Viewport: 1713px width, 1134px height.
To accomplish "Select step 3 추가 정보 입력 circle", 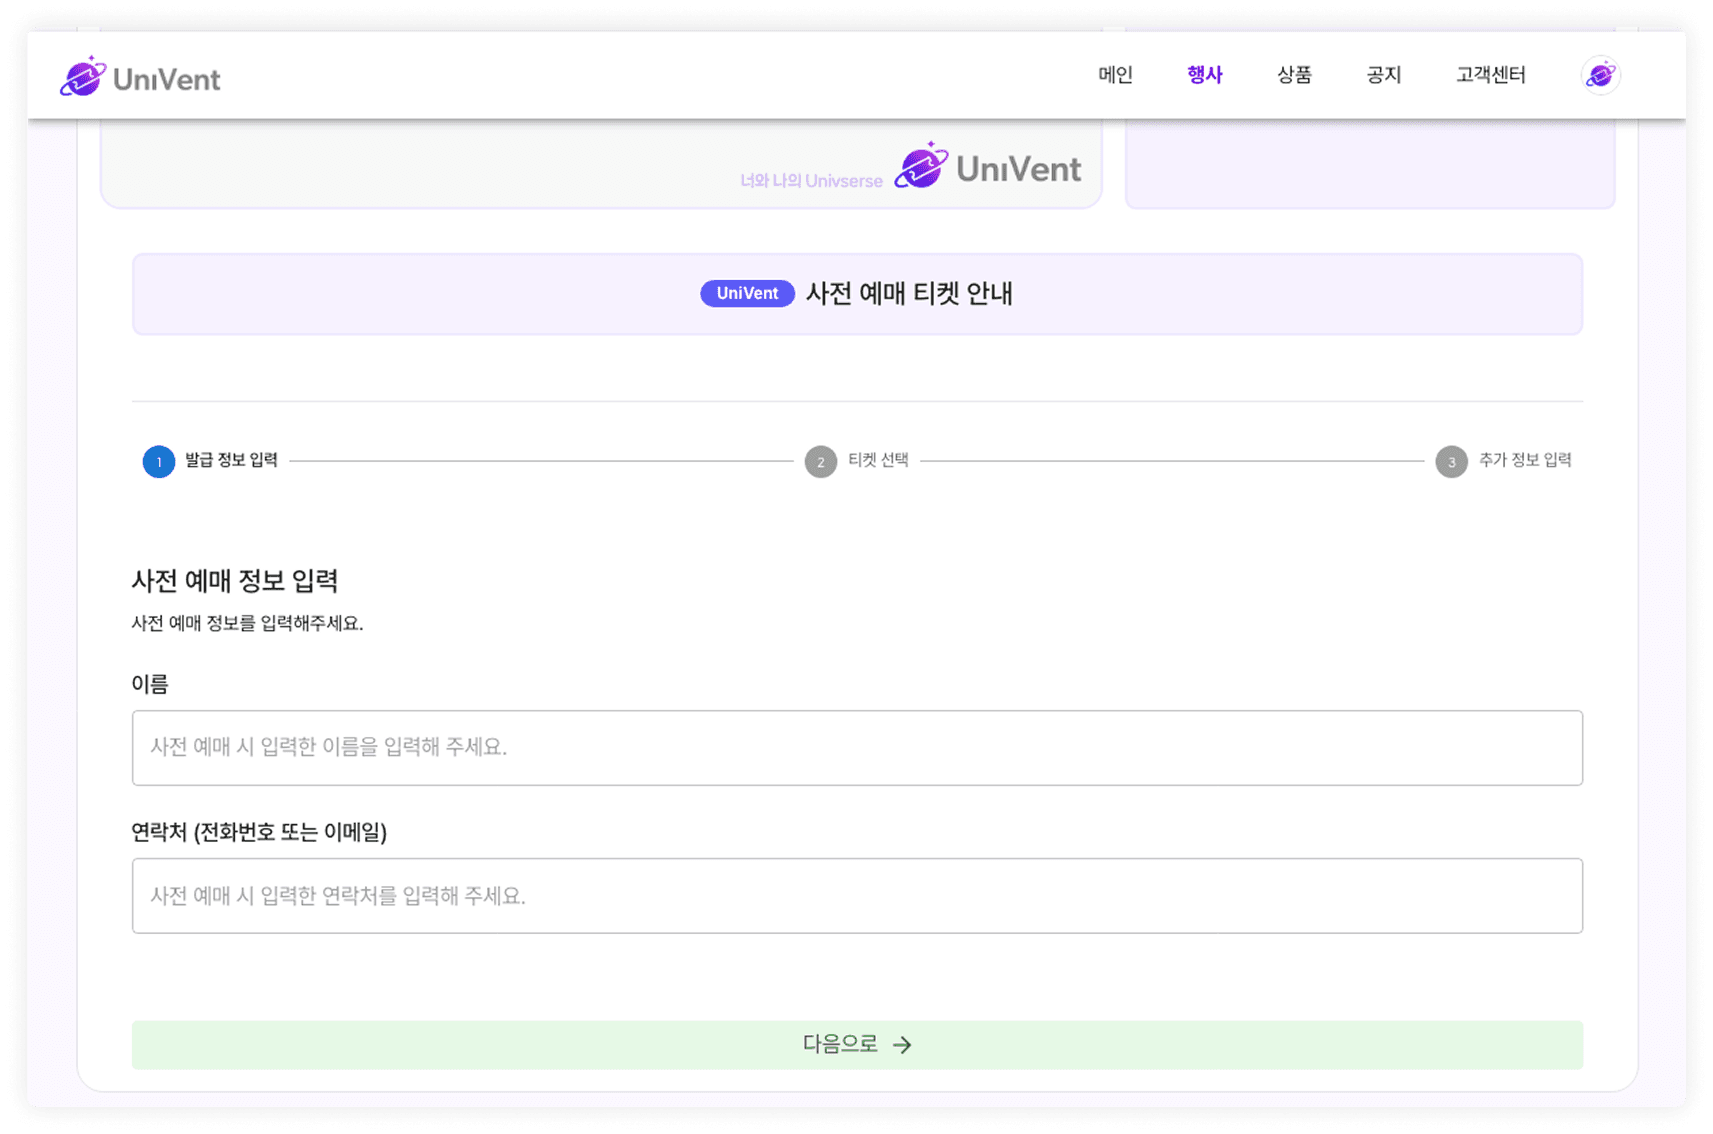I will (1451, 461).
